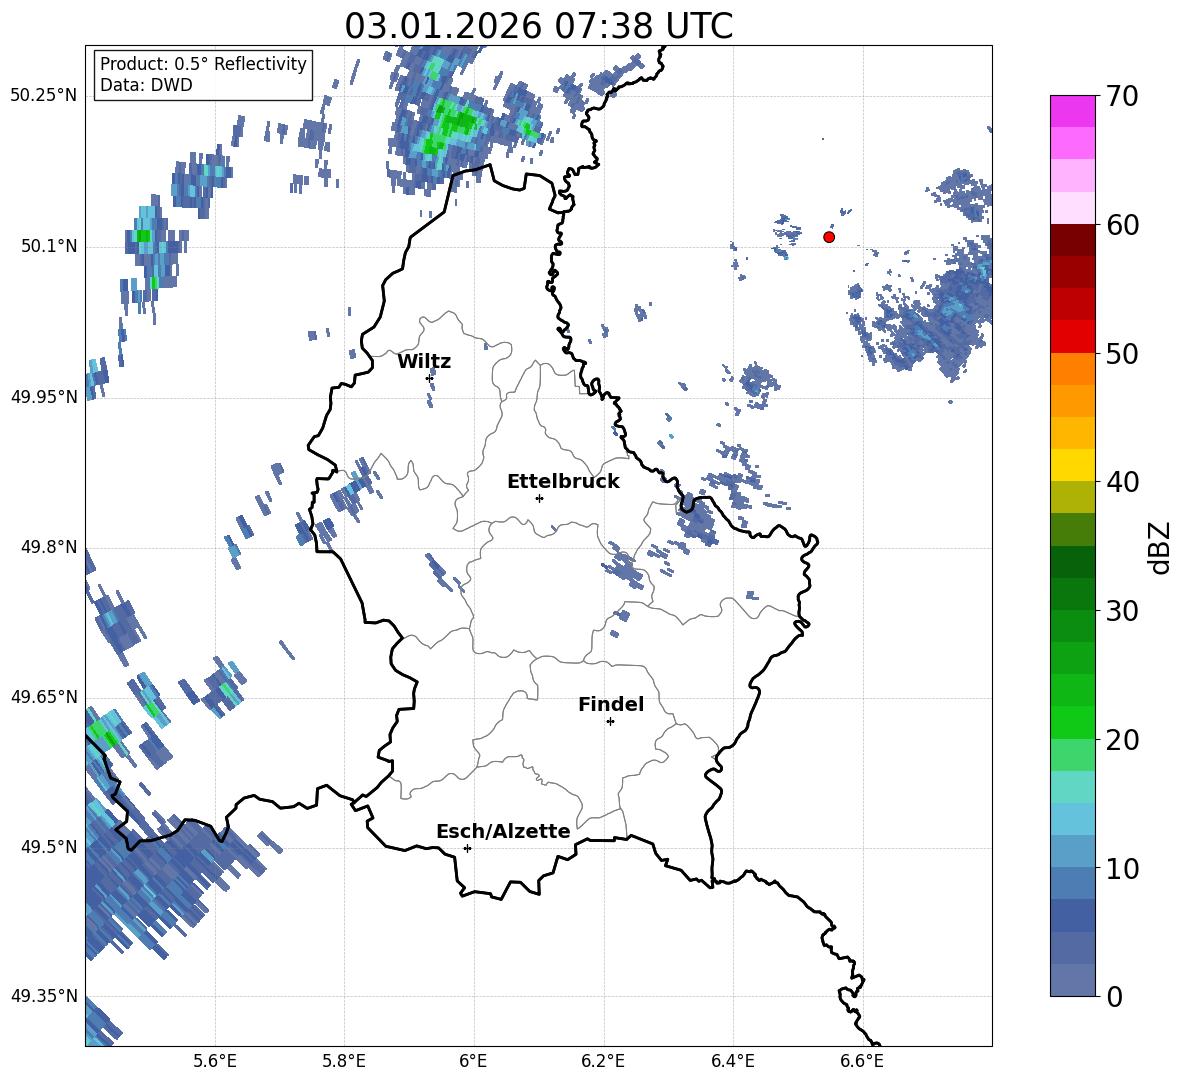Click the 49.8°N latitude label

49,547
